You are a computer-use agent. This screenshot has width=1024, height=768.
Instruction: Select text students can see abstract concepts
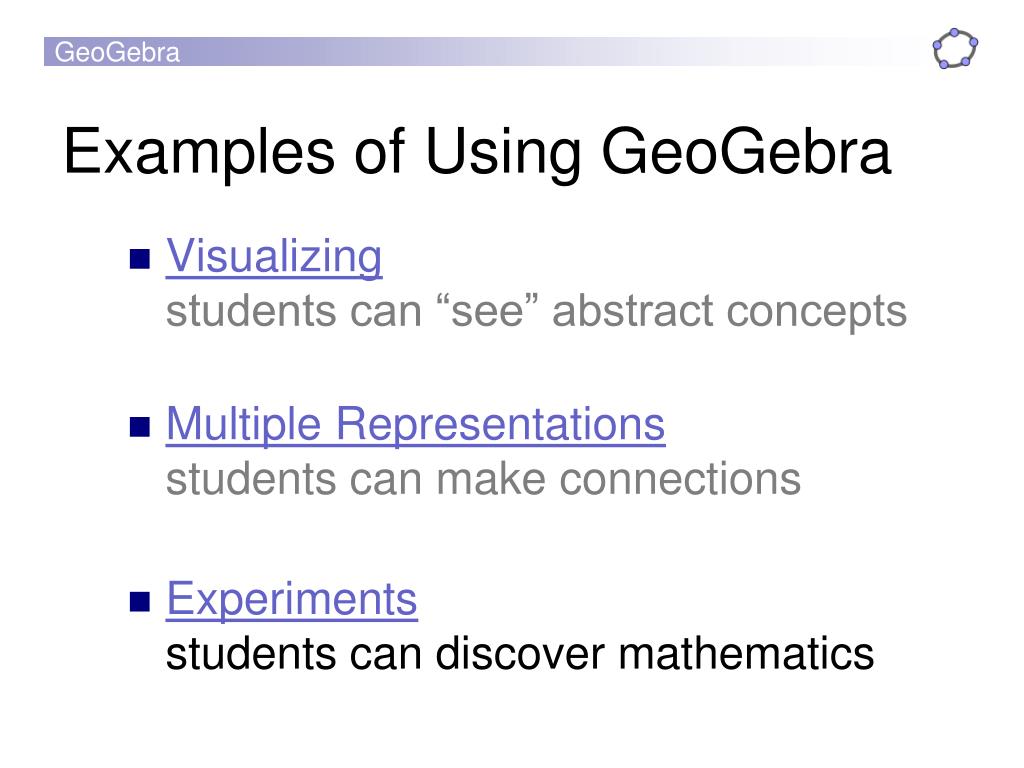point(536,311)
